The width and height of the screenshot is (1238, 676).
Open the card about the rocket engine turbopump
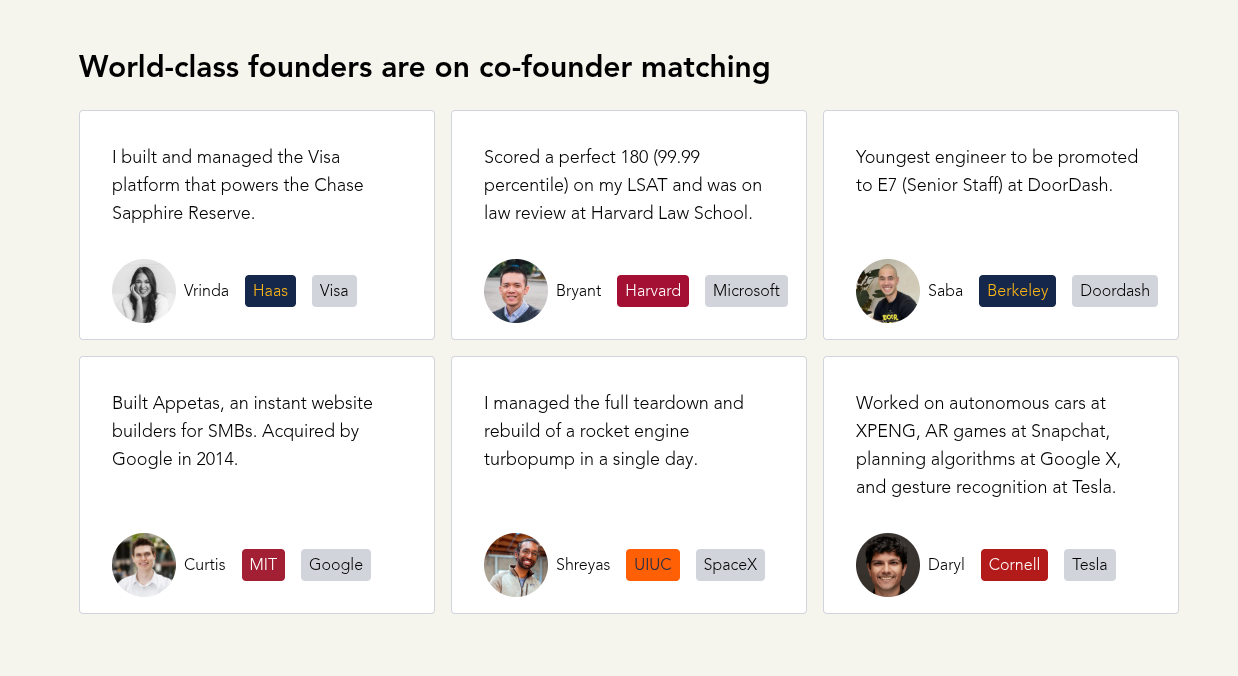628,484
